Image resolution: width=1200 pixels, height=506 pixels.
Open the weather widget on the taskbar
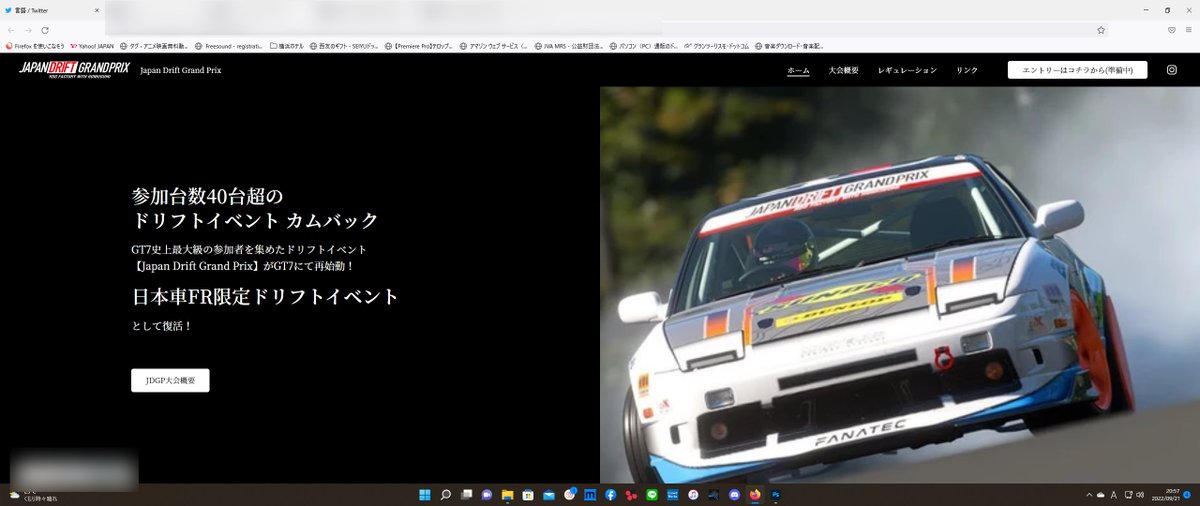pyautogui.click(x=35, y=495)
